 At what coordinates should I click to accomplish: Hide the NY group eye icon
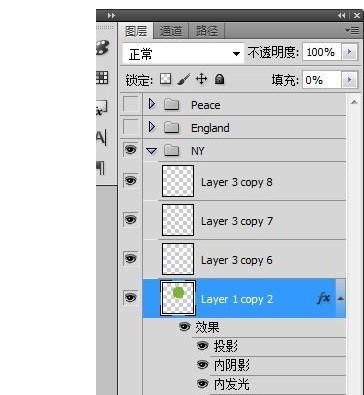(x=131, y=150)
